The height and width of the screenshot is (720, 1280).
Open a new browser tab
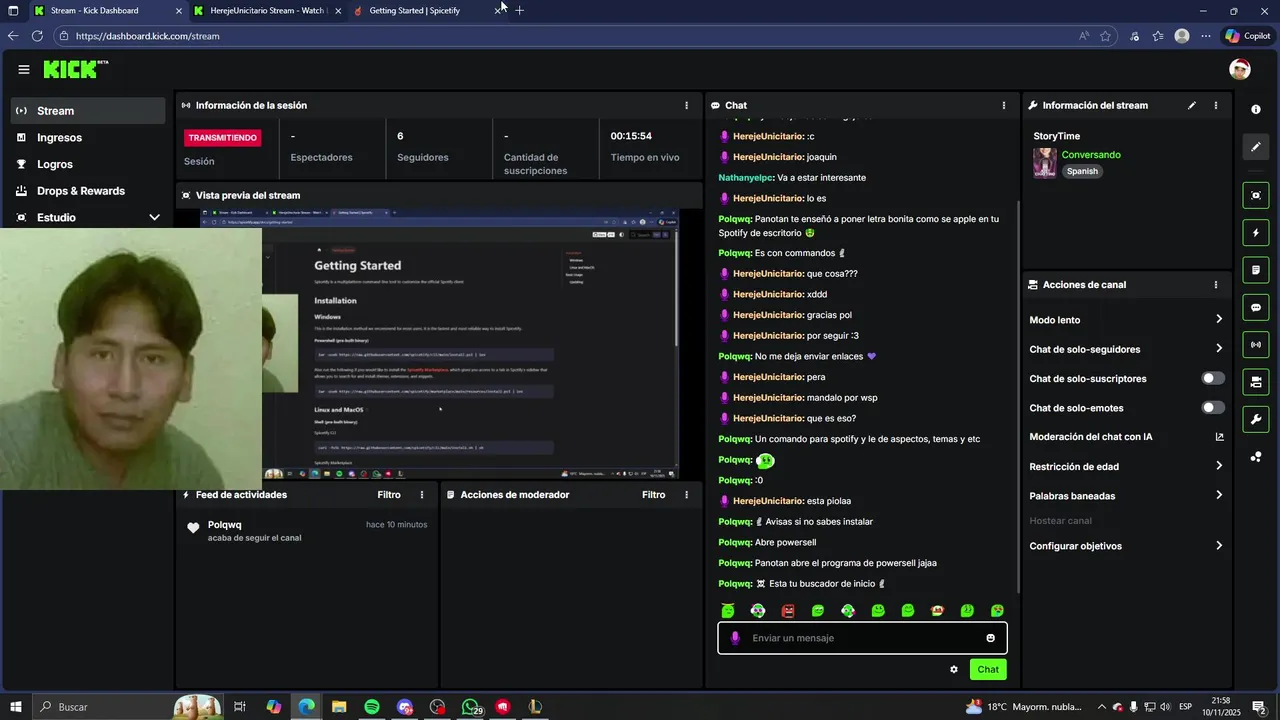519,10
